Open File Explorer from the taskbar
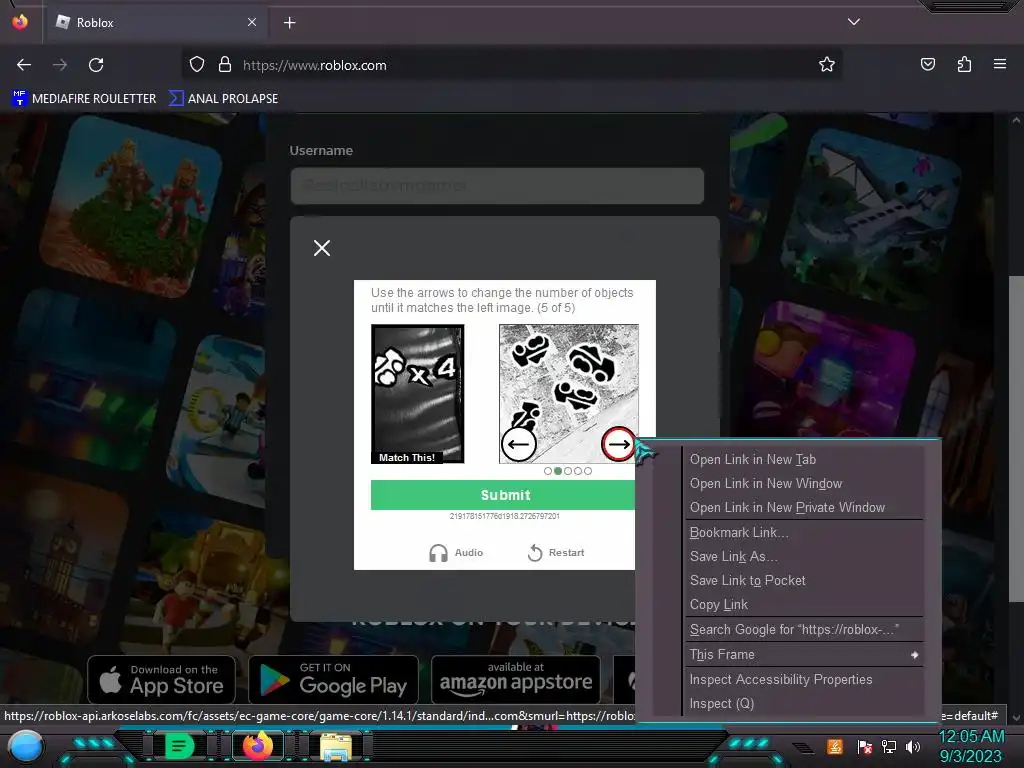This screenshot has width=1024, height=768. point(336,747)
